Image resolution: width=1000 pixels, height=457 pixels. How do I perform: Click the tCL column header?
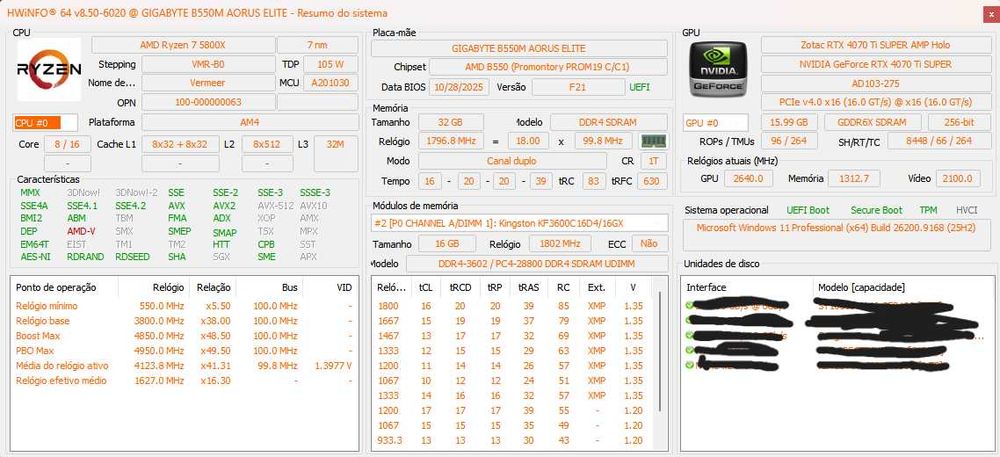[x=425, y=287]
